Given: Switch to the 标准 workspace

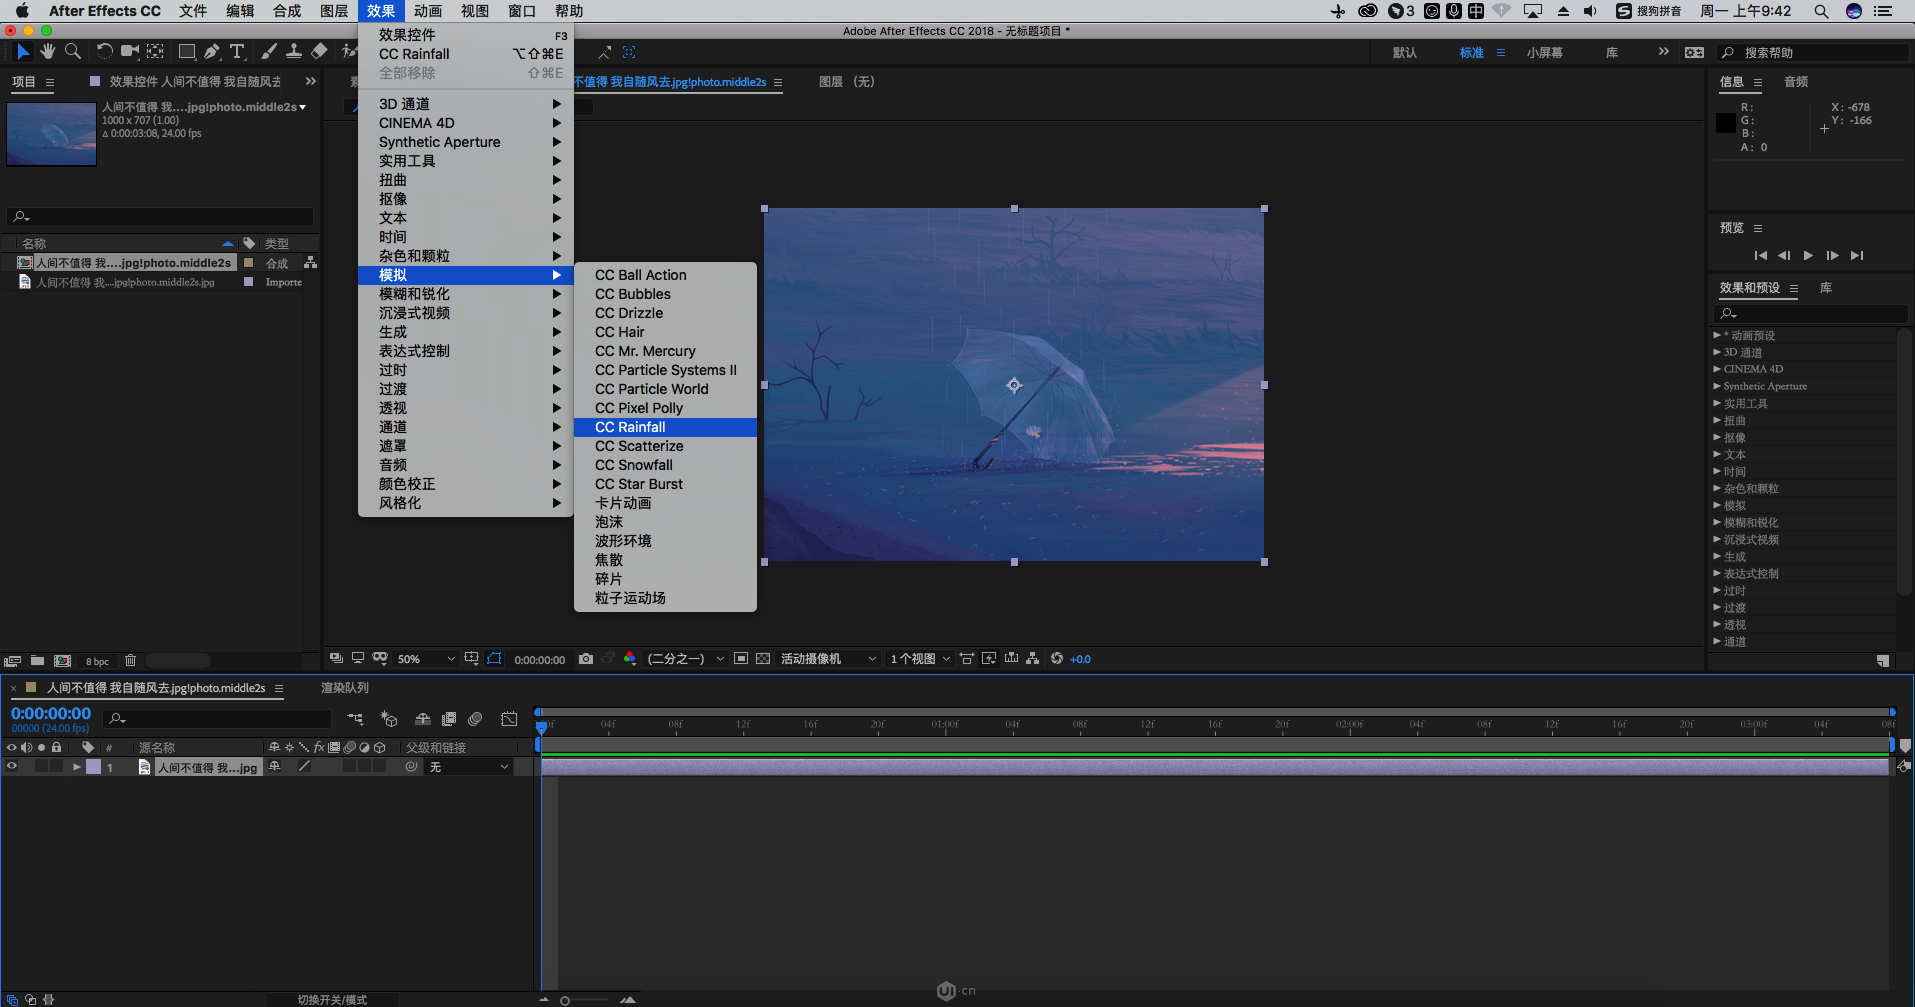Looking at the screenshot, I should [x=1471, y=53].
